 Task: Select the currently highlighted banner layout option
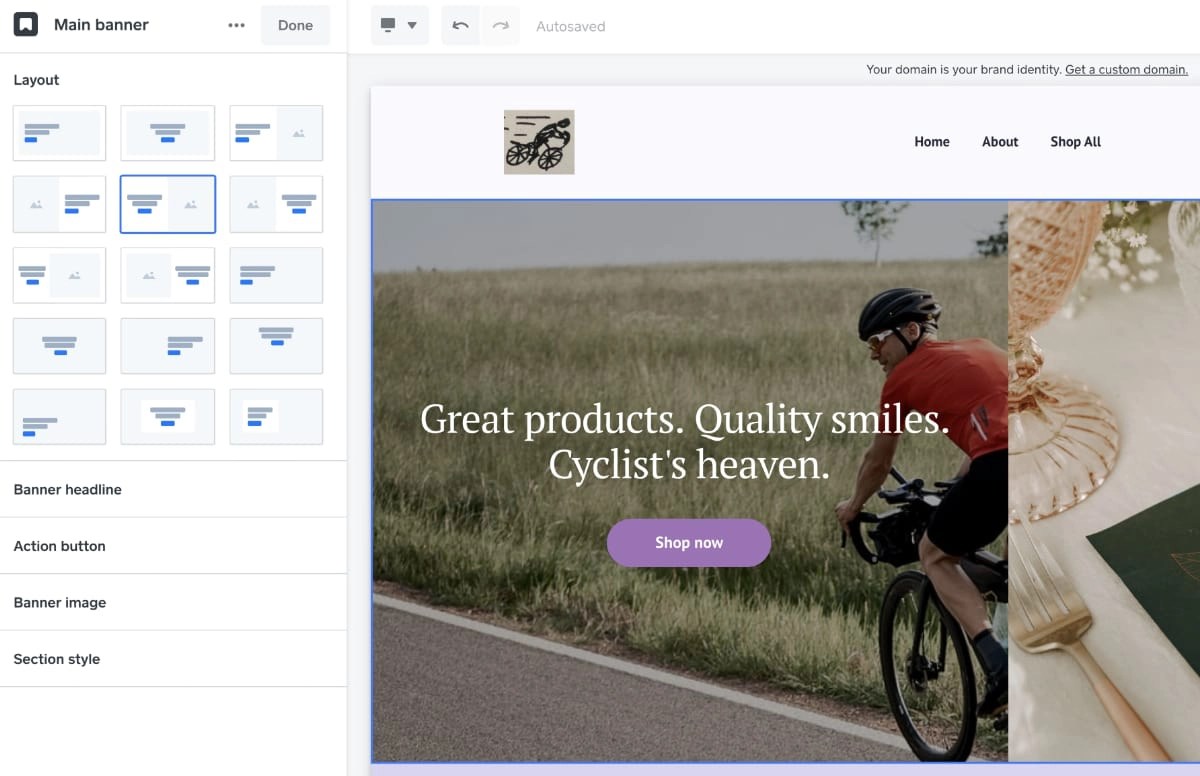(167, 204)
